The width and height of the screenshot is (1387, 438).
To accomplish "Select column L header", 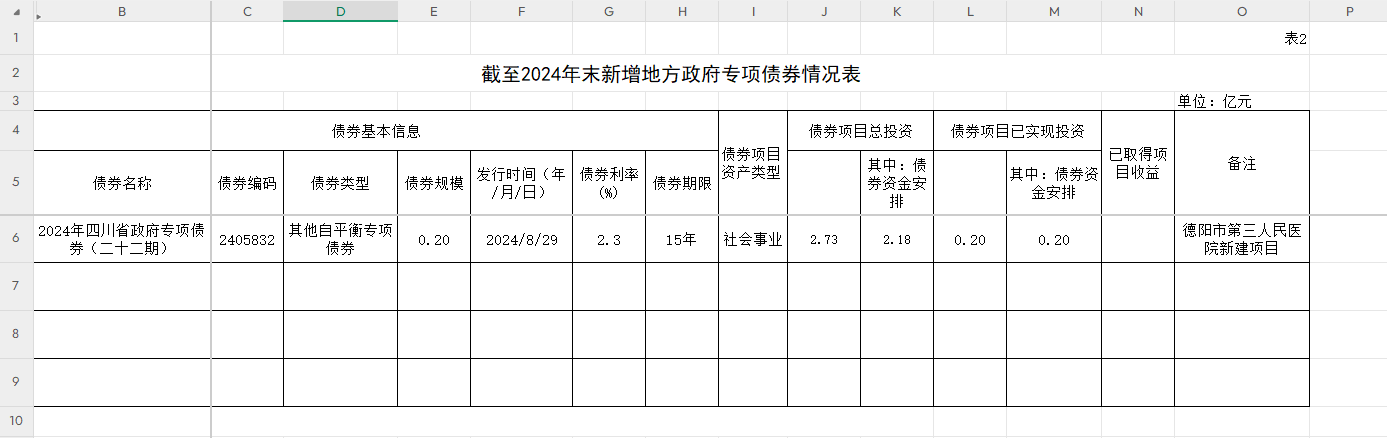I will point(970,11).
